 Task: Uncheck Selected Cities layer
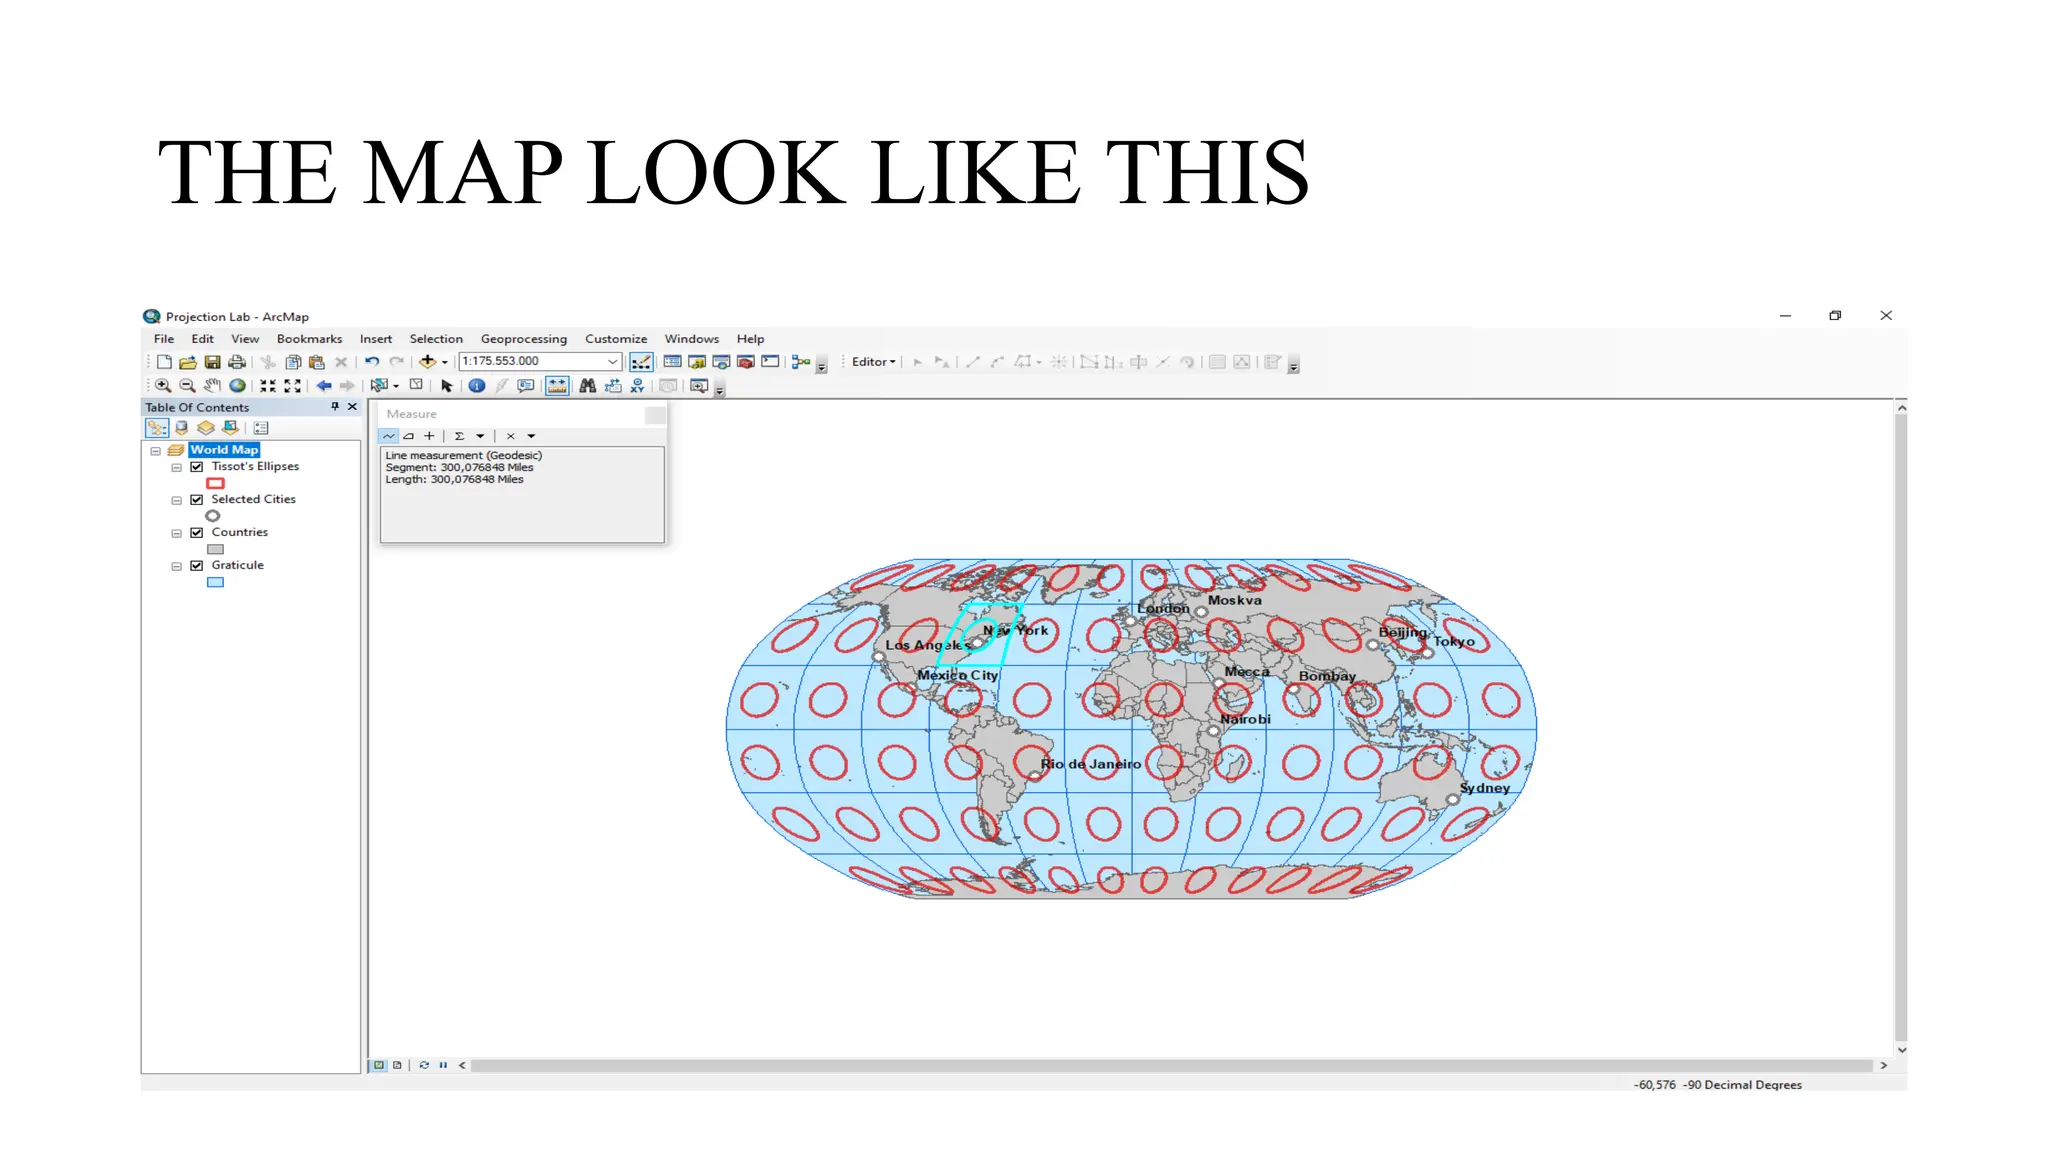pos(197,500)
